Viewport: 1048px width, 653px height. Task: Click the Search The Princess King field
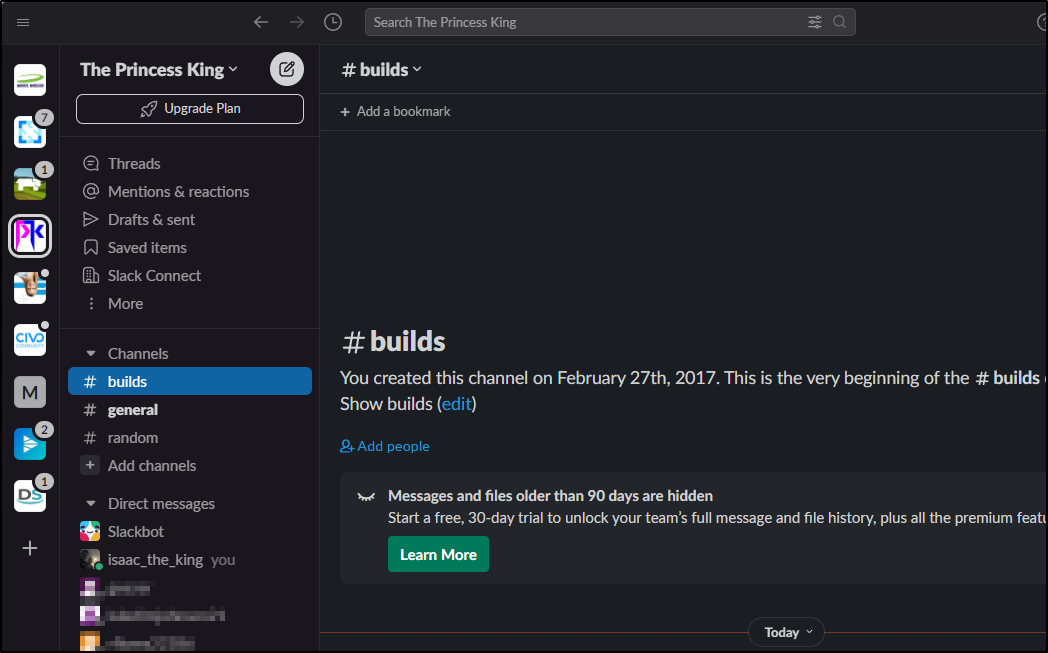tap(610, 22)
